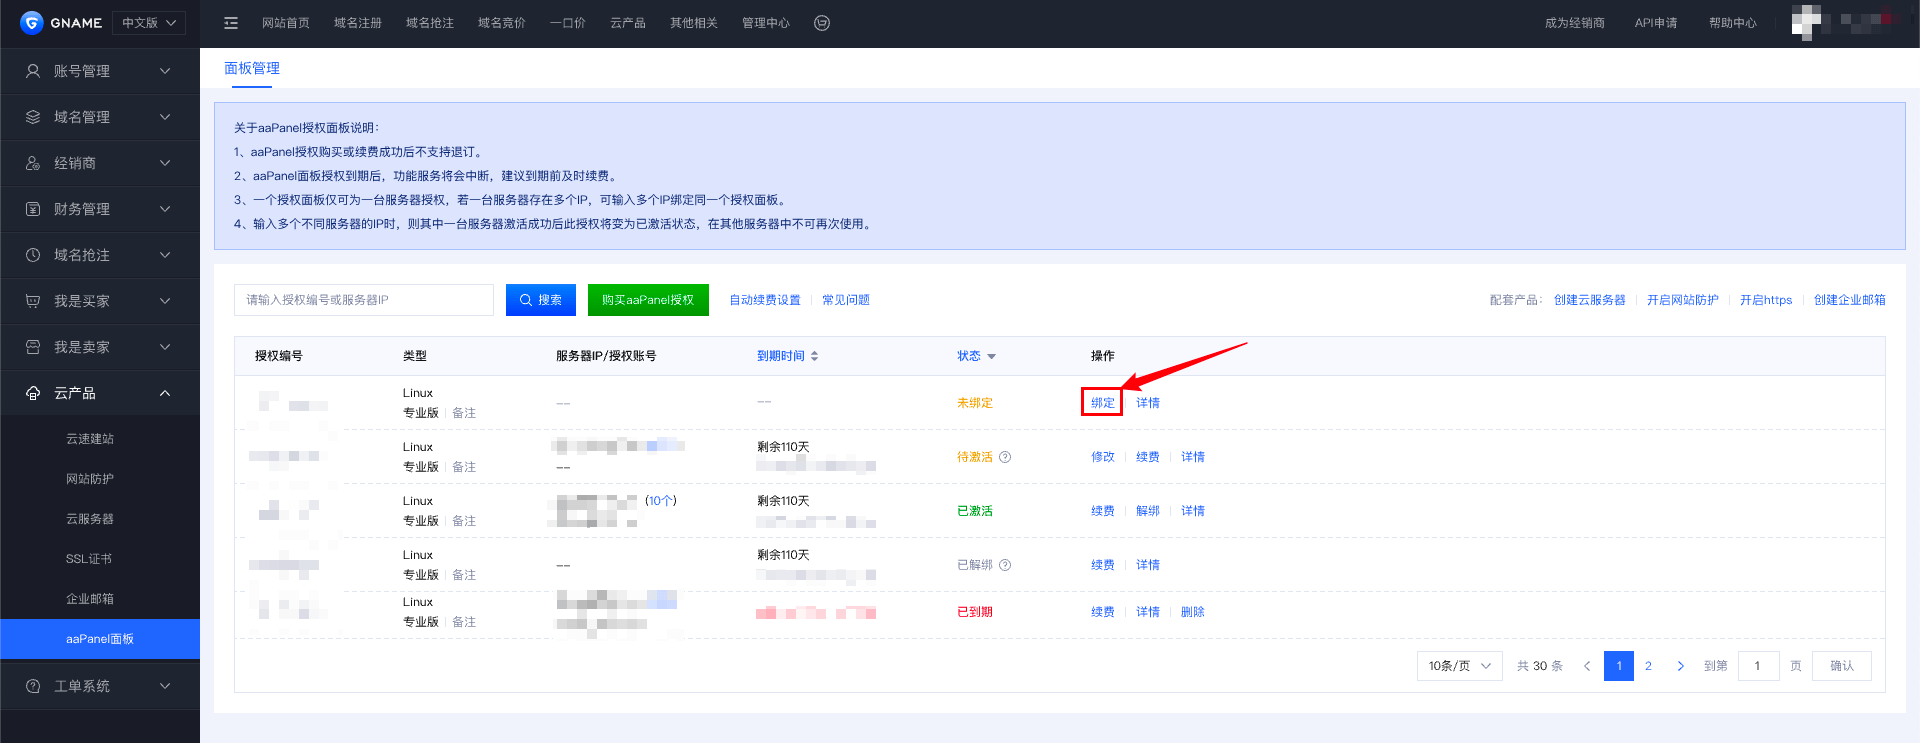Open 网站首页 in top navigation
The height and width of the screenshot is (743, 1920).
click(285, 23)
